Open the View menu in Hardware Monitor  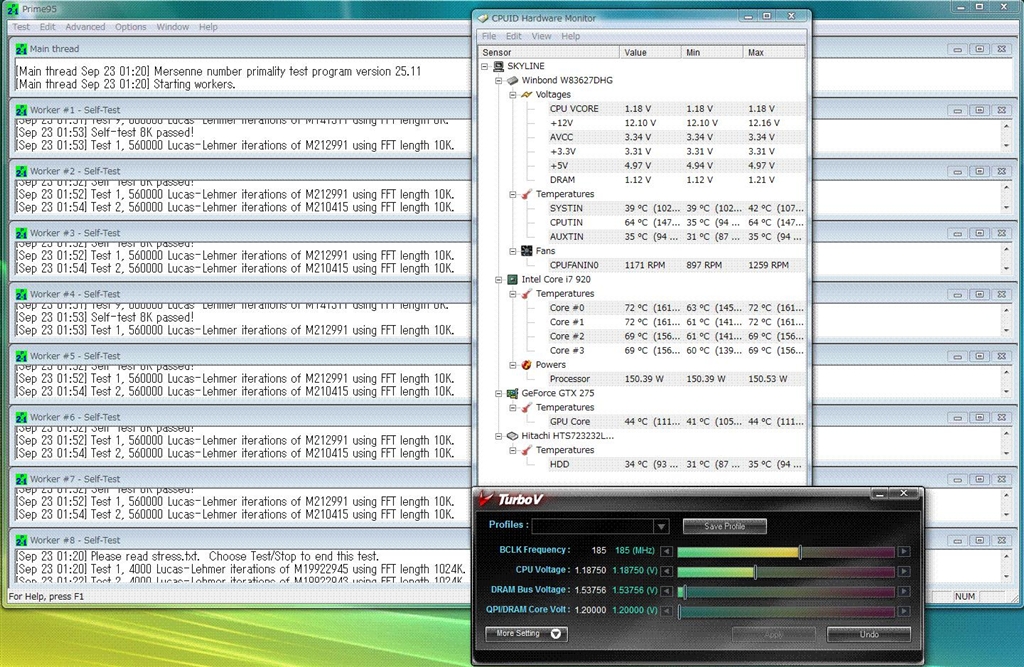pyautogui.click(x=541, y=36)
